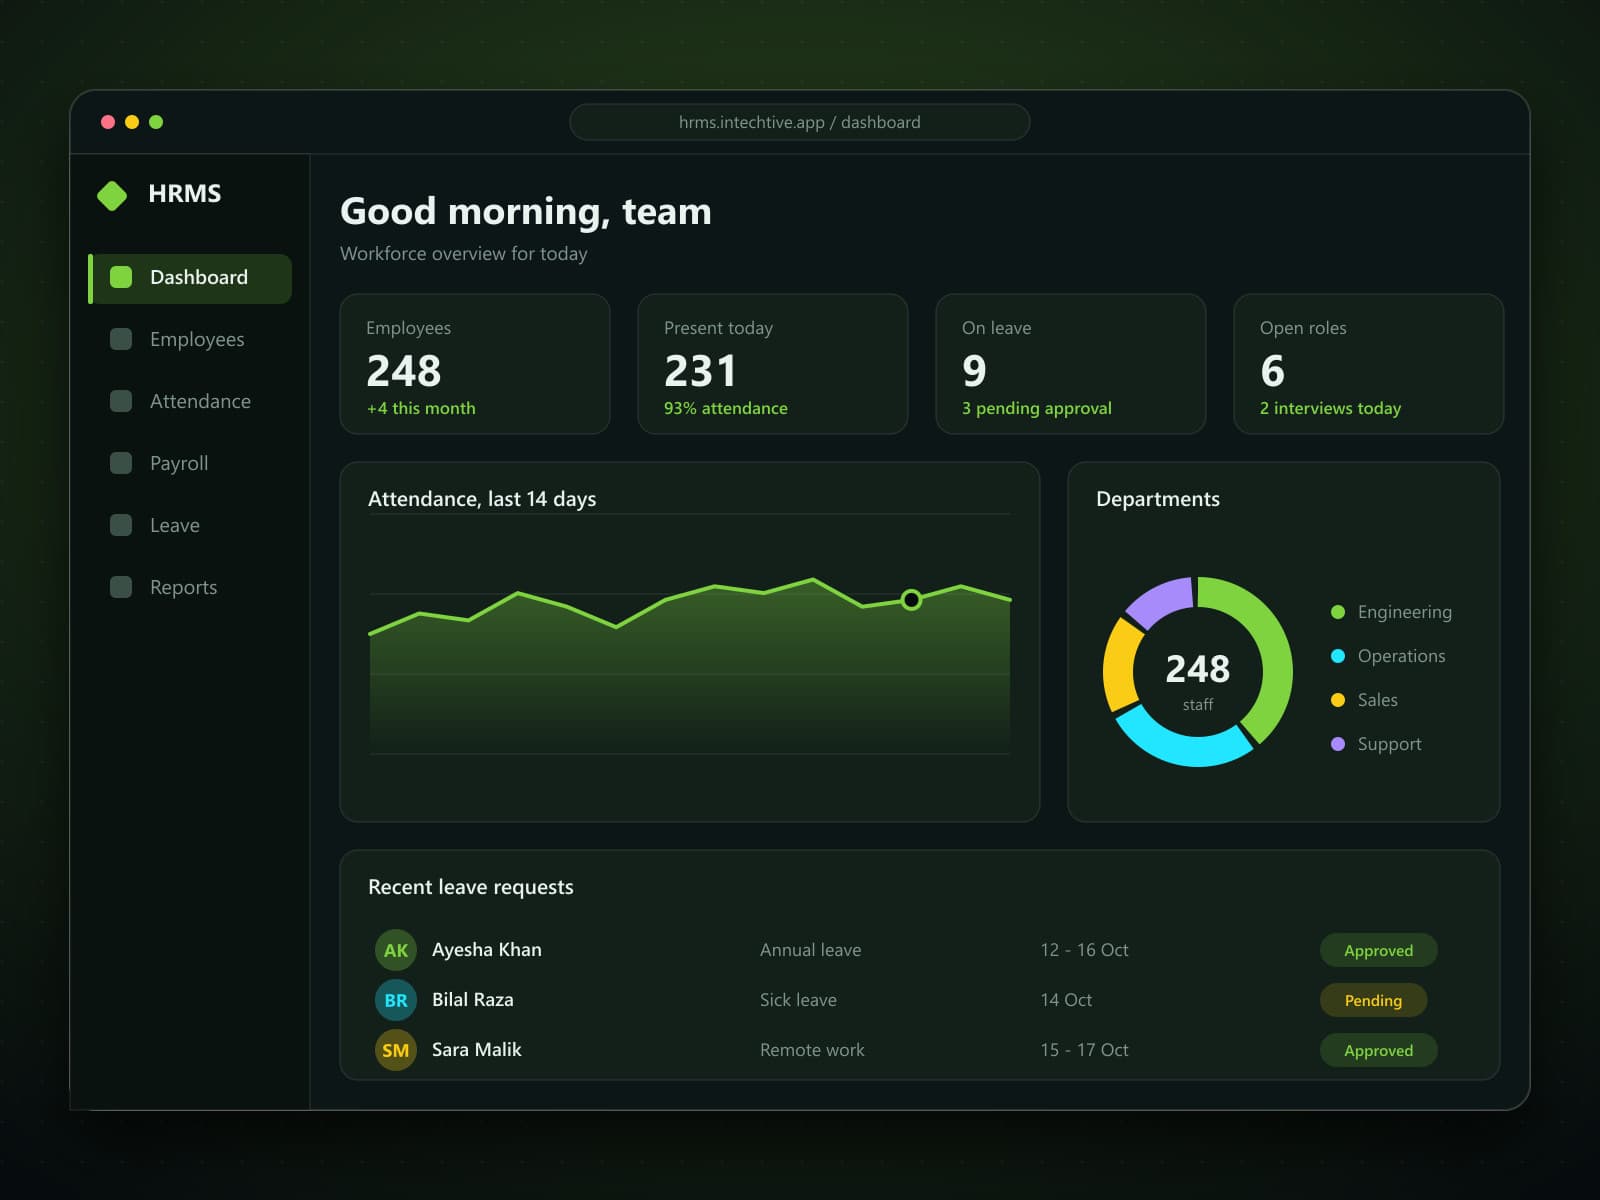Viewport: 1600px width, 1200px height.
Task: Click the yellow Sales legend dot
Action: (1338, 700)
